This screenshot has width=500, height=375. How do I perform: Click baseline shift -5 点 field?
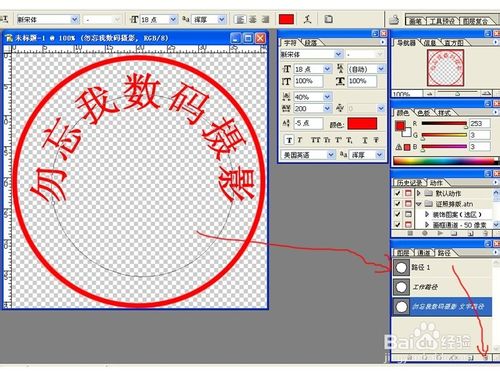(x=308, y=123)
